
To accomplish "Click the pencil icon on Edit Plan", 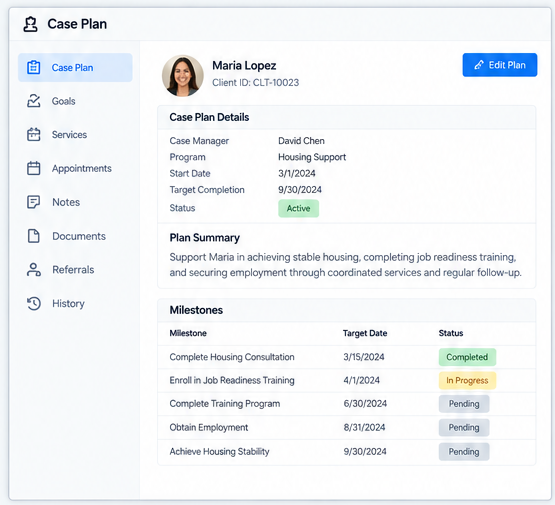I will click(x=479, y=65).
